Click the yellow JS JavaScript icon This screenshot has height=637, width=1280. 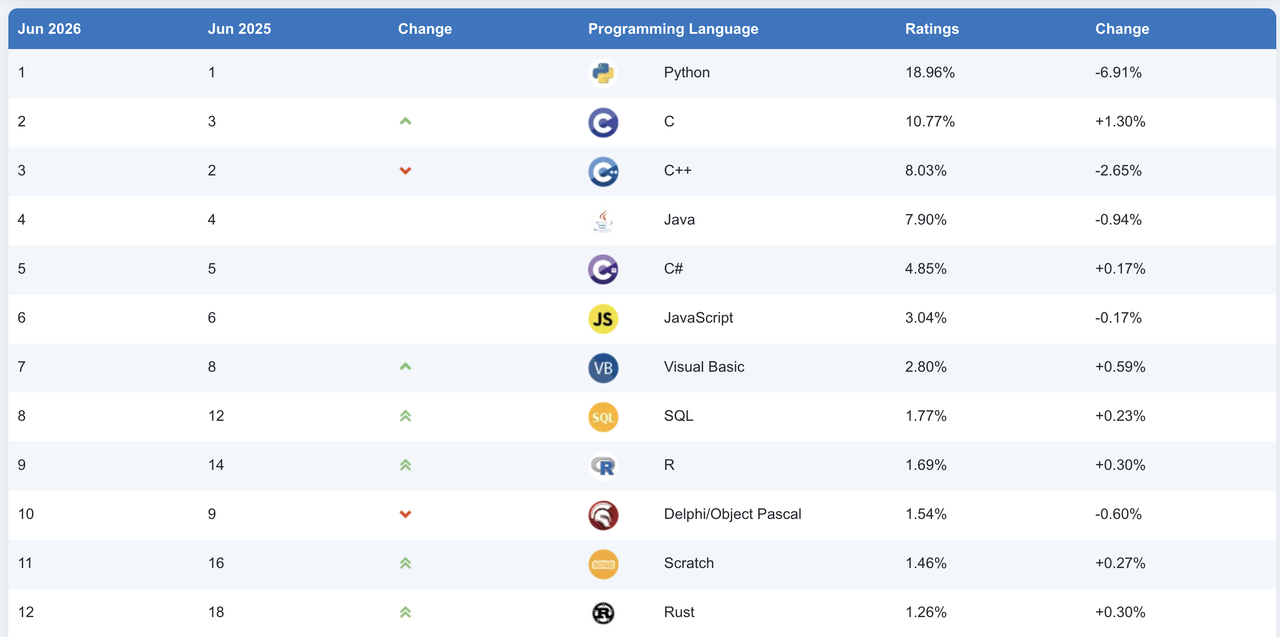coord(603,318)
